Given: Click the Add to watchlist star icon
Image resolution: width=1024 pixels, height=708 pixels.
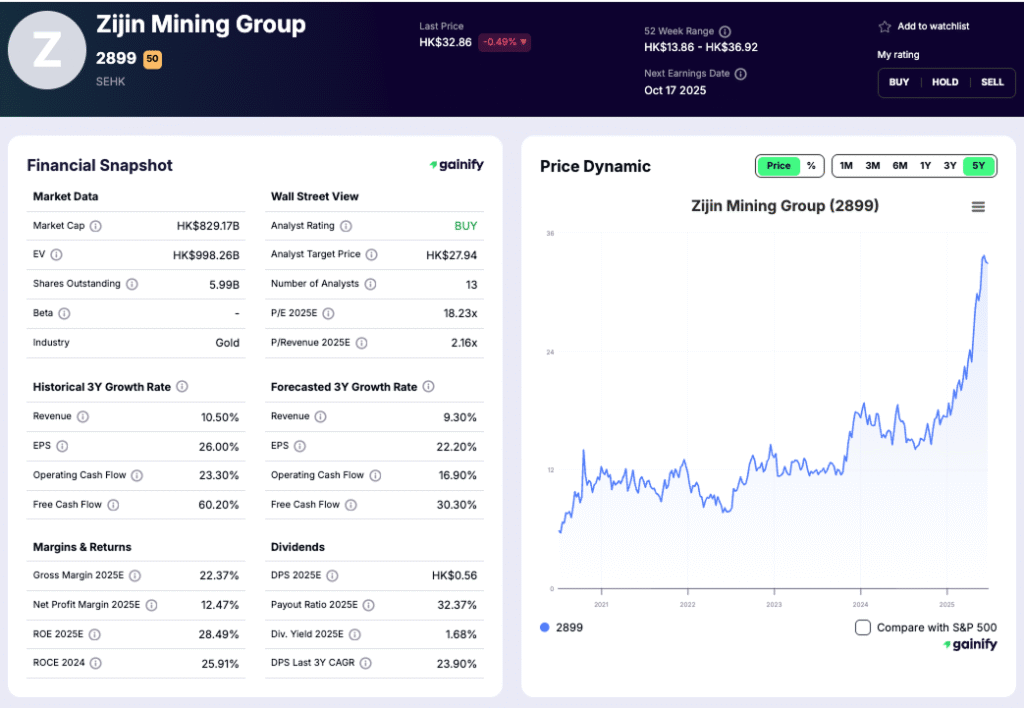Looking at the screenshot, I should (x=883, y=26).
